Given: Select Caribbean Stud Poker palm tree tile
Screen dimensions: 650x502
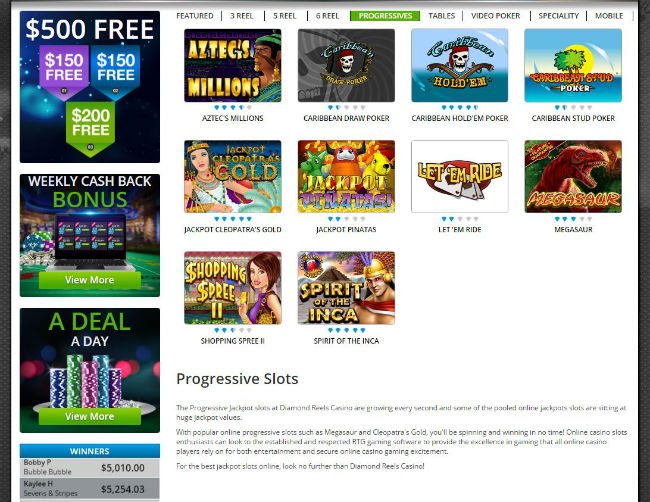Looking at the screenshot, I should (573, 65).
